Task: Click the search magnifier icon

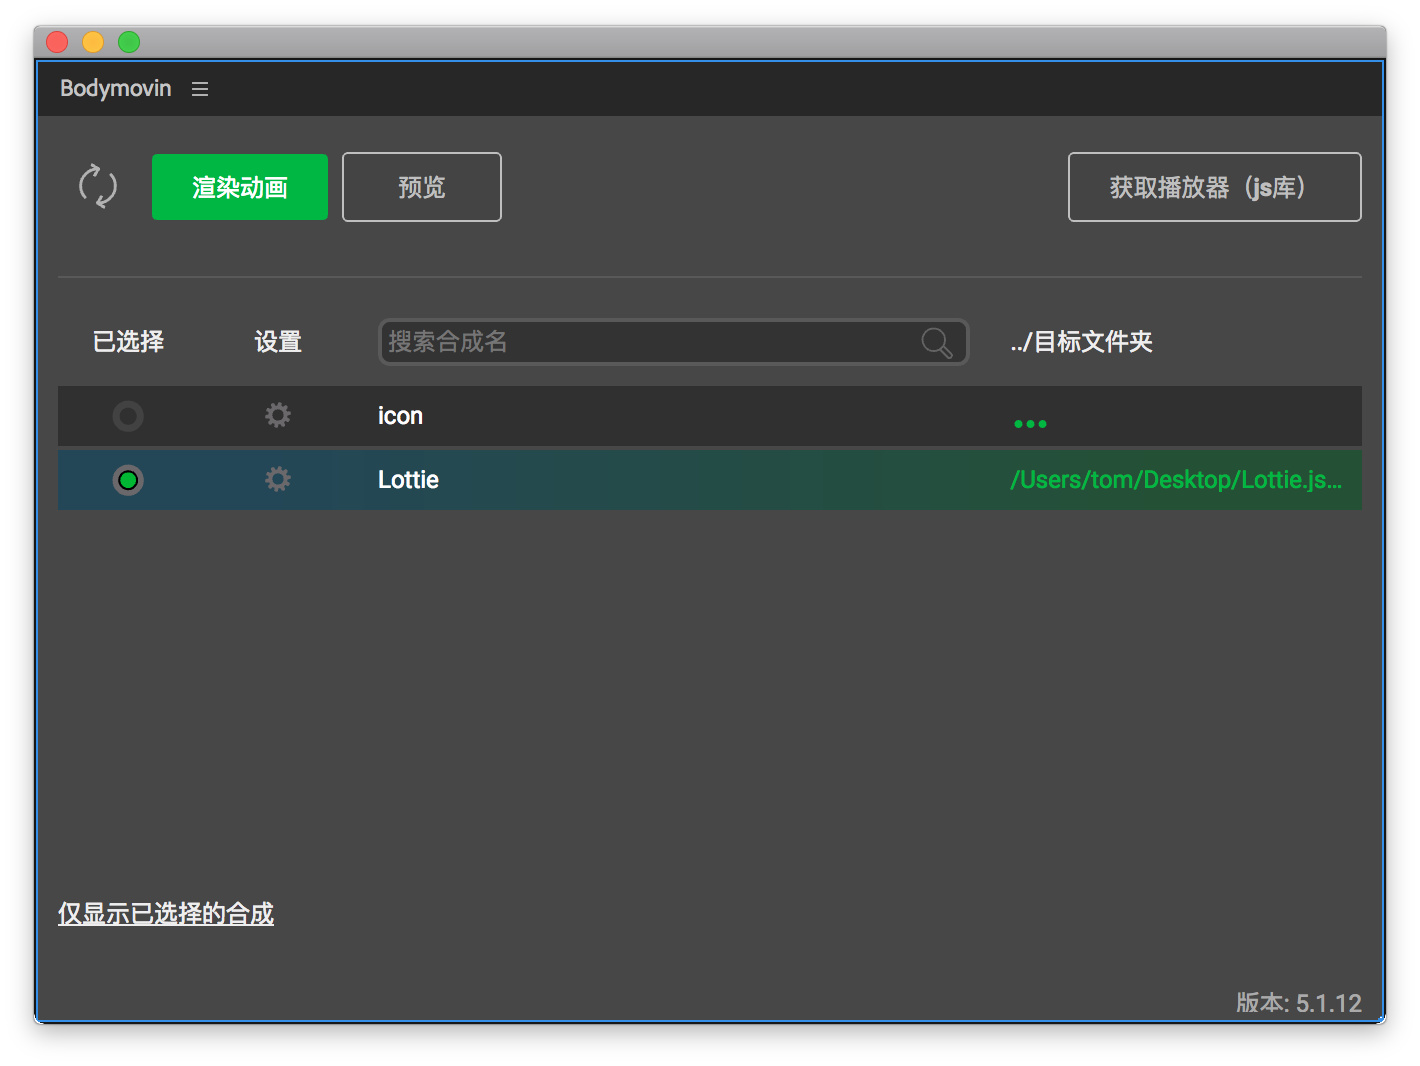Action: click(937, 342)
